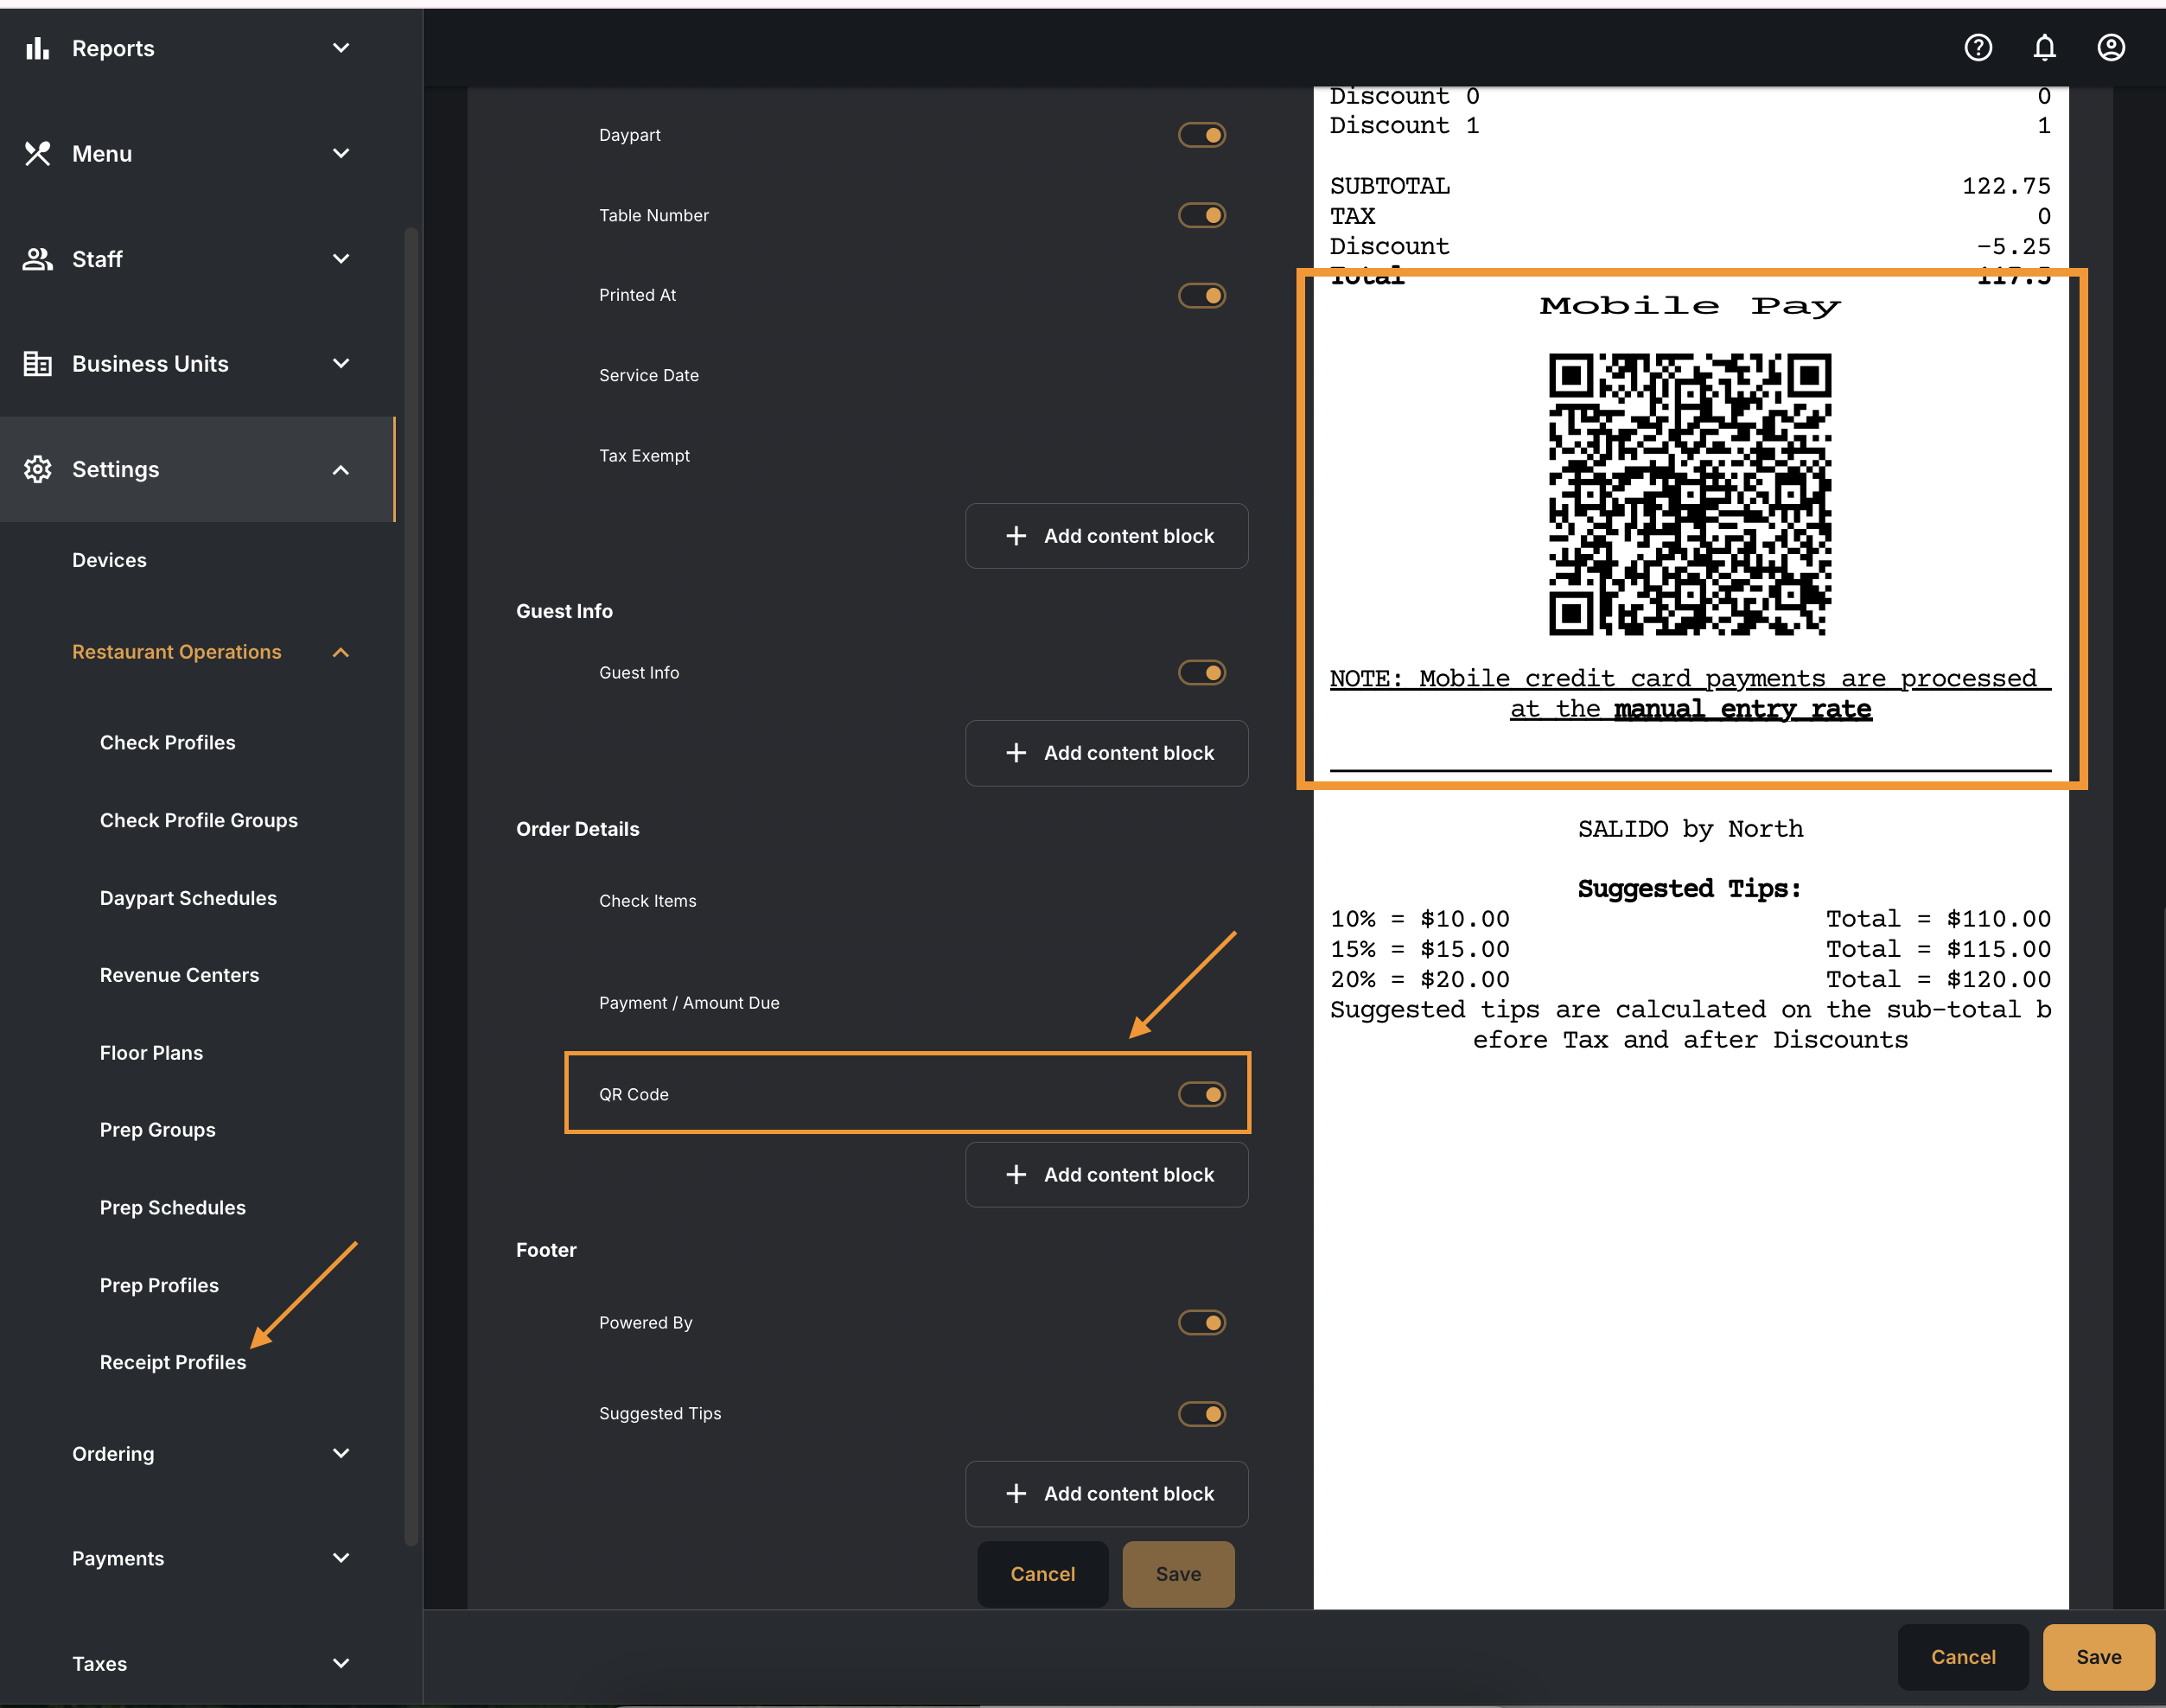The image size is (2166, 1708).
Task: Click the Mobile Pay heading in preview
Action: [1690, 306]
